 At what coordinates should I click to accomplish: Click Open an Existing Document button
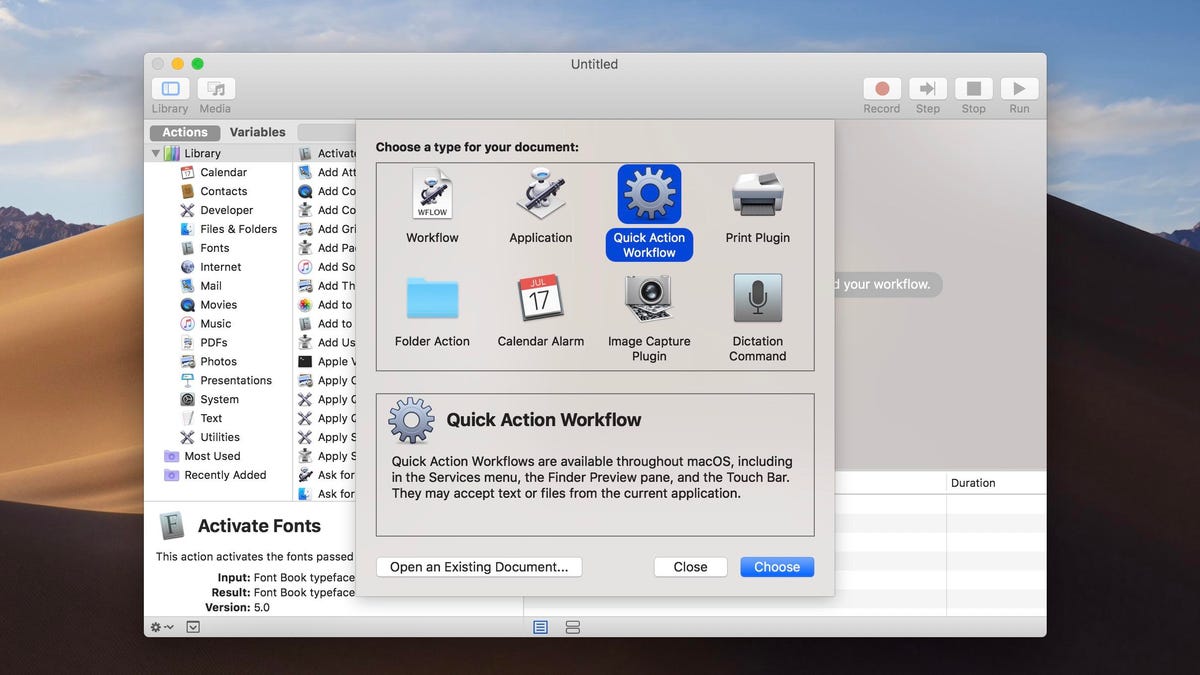click(478, 566)
